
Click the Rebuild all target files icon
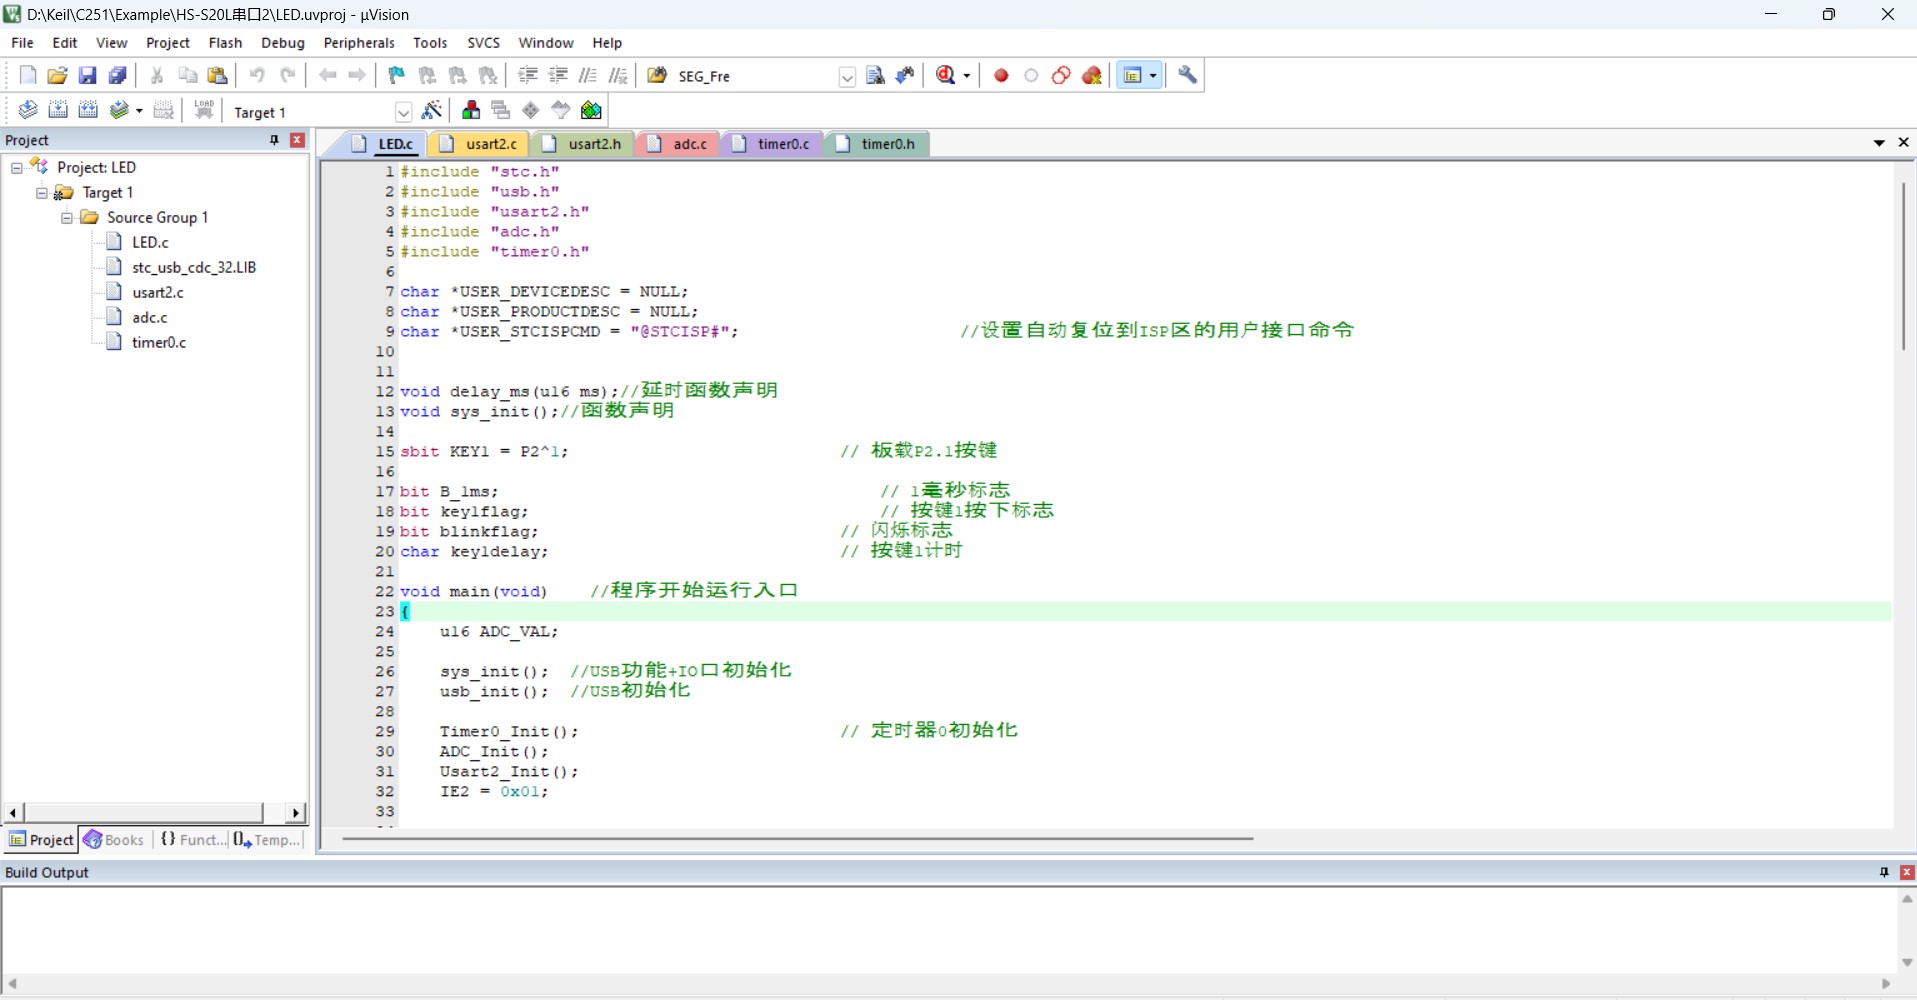88,110
